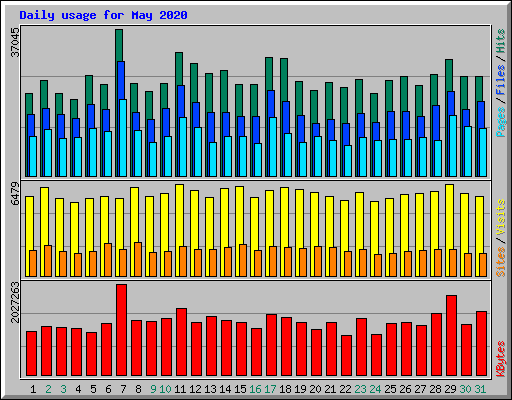Image resolution: width=512 pixels, height=400 pixels.
Task: Click green day label 10 on the x-axis
Action: (x=165, y=389)
